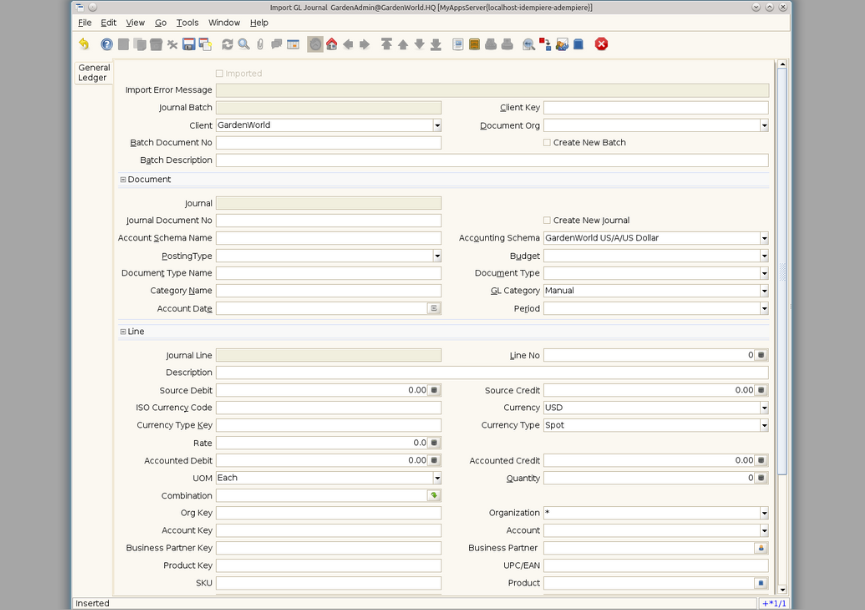Collapse the Line section
Viewport: 865px width, 610px height.
tap(123, 331)
